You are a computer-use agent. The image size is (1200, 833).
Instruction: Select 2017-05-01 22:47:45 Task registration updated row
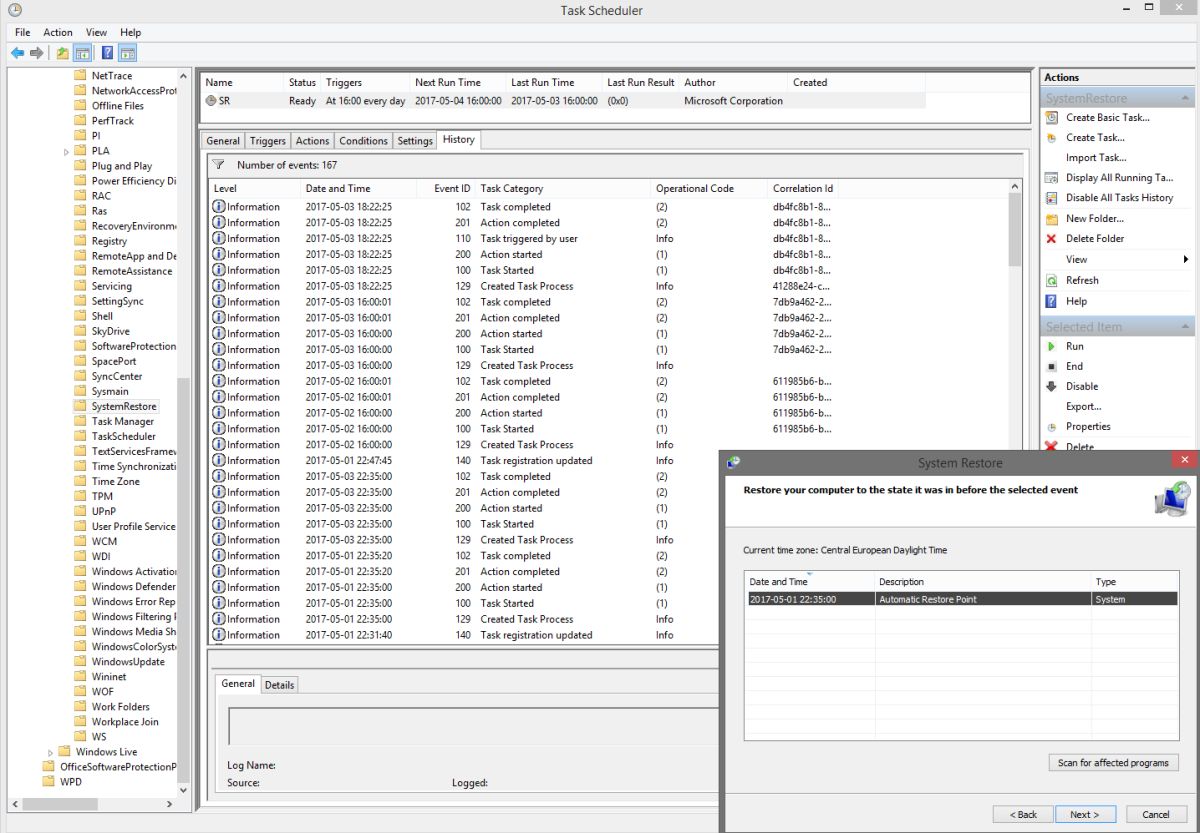(x=608, y=461)
